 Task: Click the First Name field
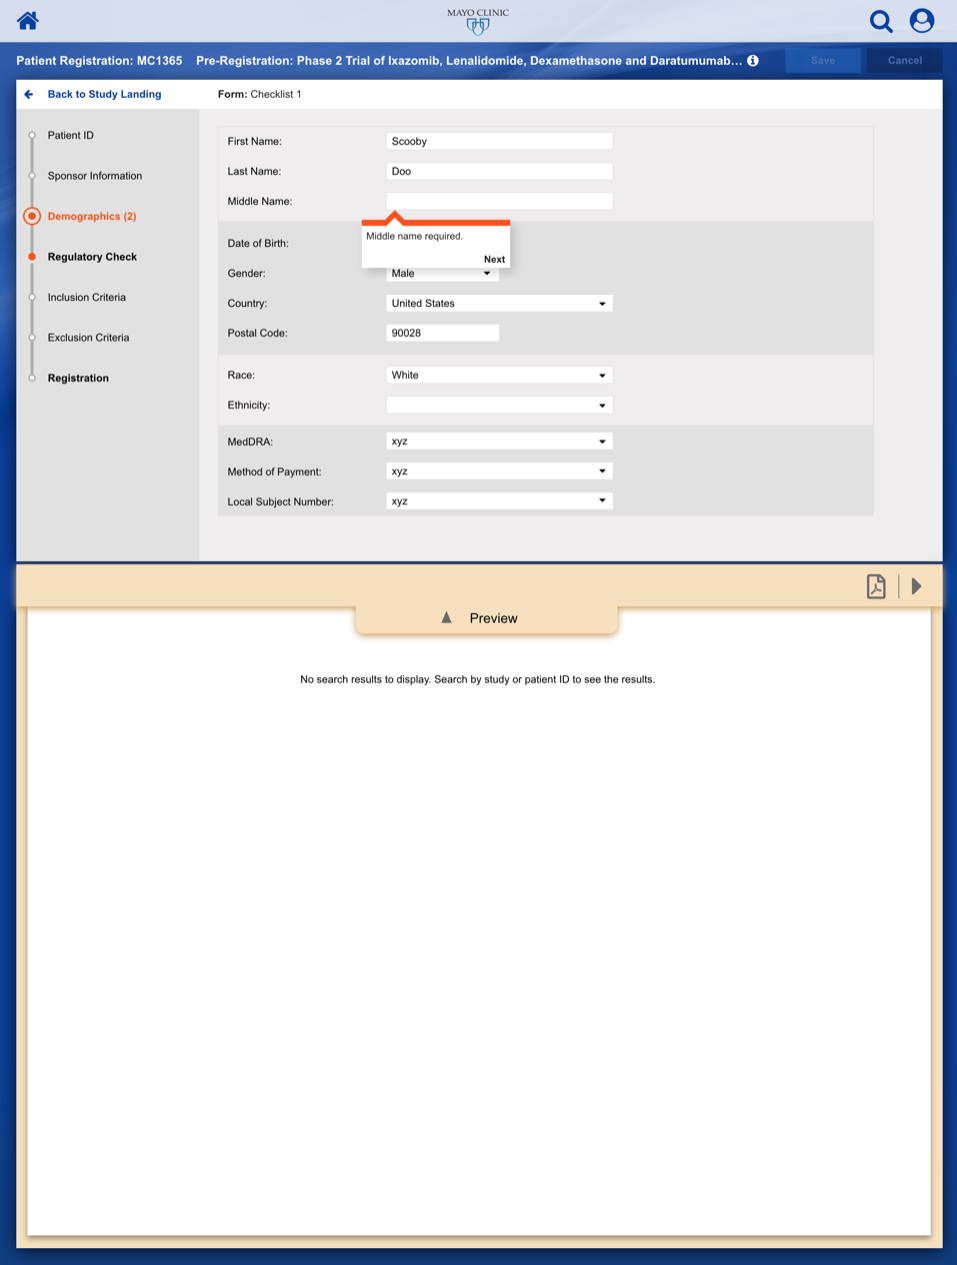(499, 141)
